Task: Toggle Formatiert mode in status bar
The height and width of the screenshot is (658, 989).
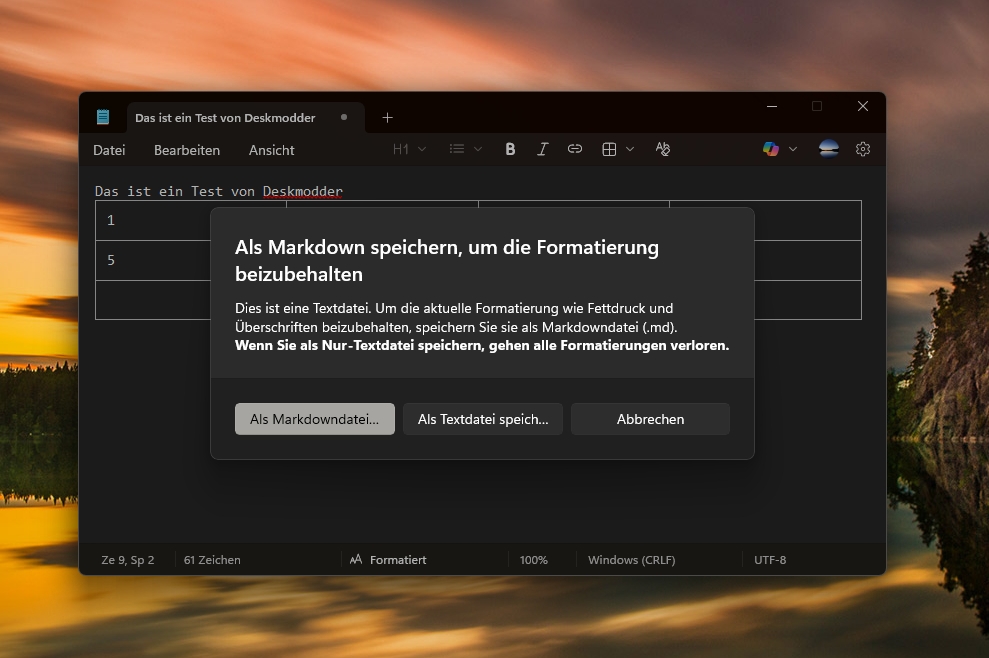Action: click(388, 560)
